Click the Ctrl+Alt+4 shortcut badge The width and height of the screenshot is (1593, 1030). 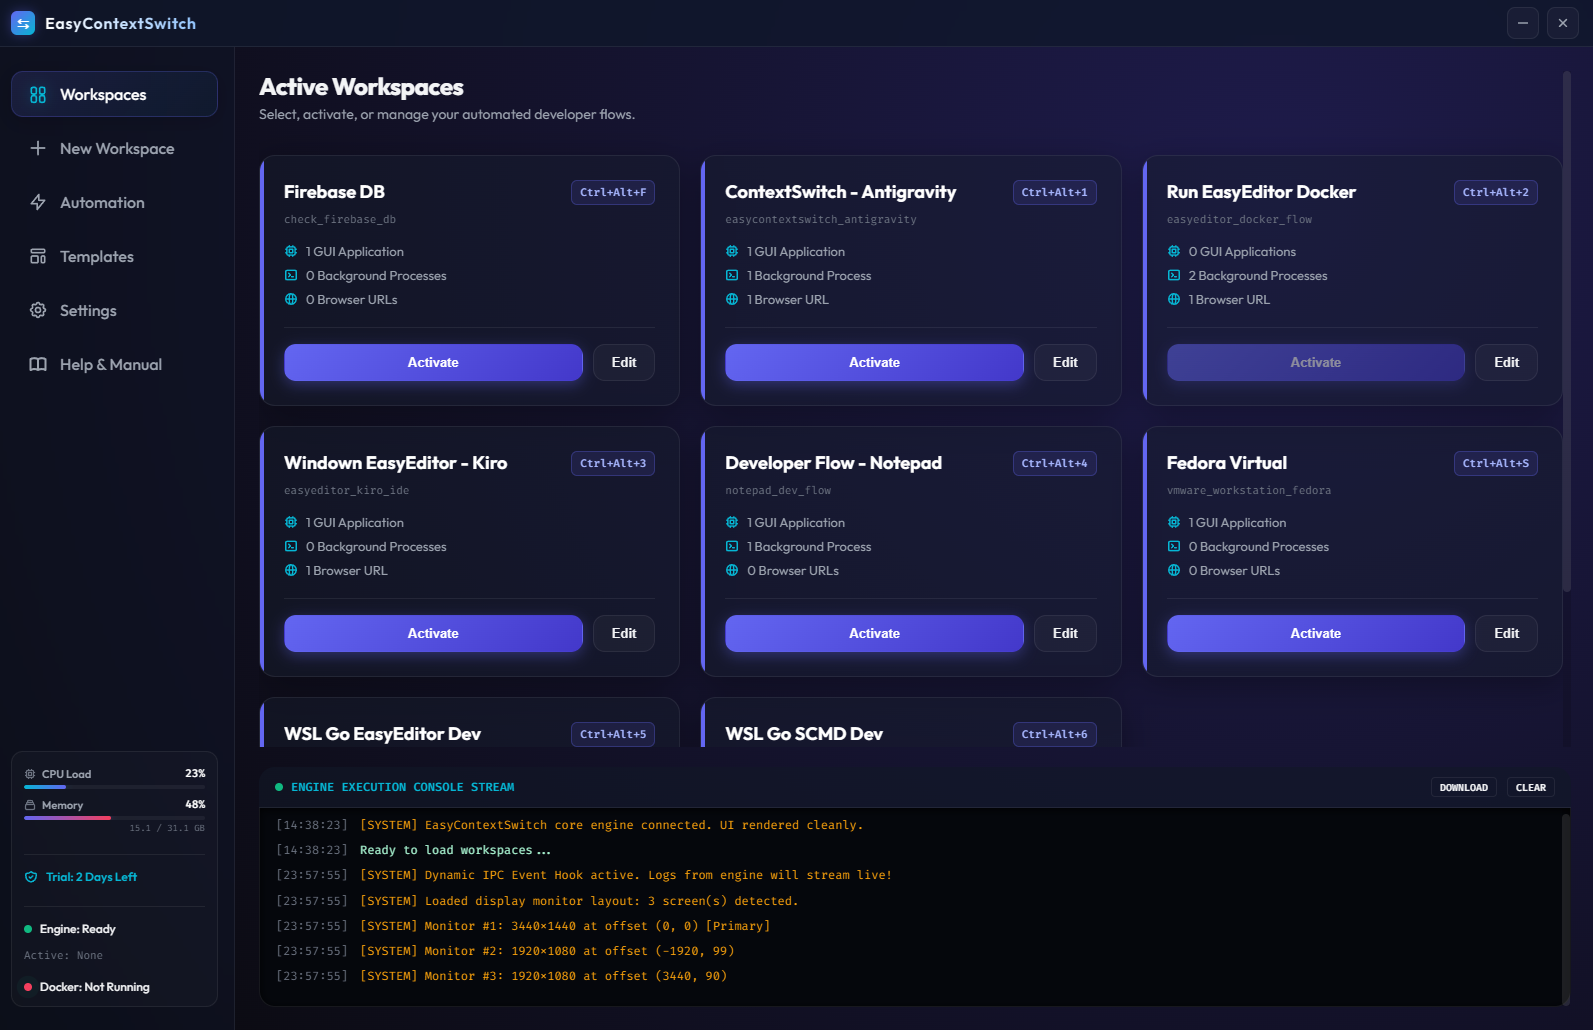pyautogui.click(x=1054, y=463)
